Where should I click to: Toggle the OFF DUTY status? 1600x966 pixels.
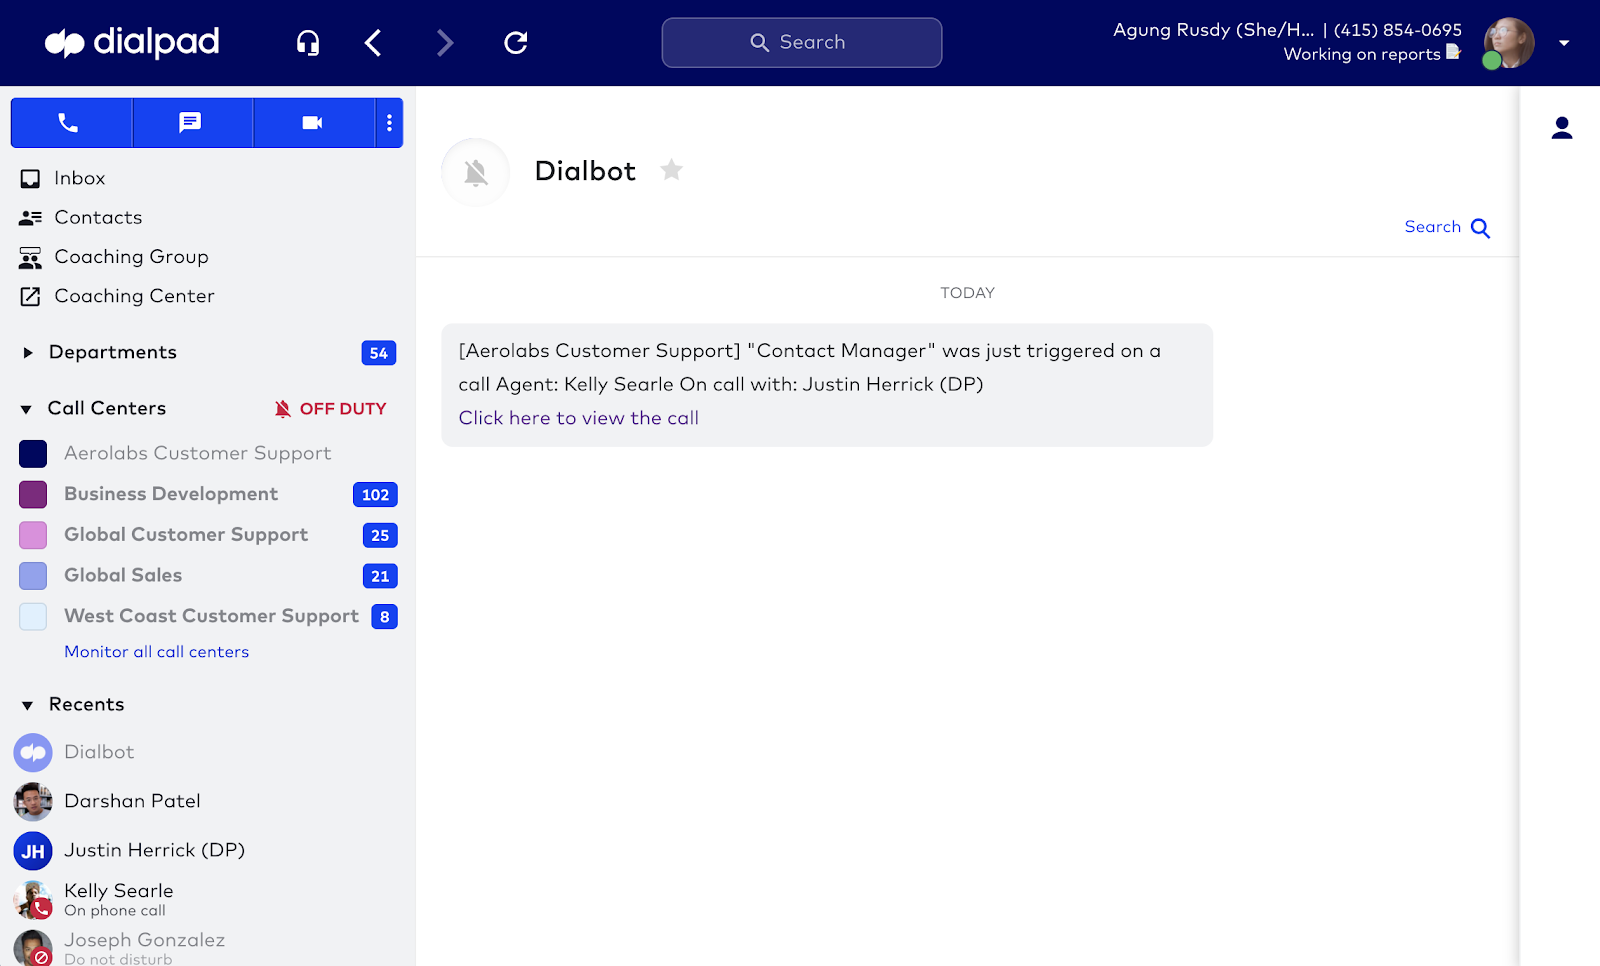click(x=343, y=409)
